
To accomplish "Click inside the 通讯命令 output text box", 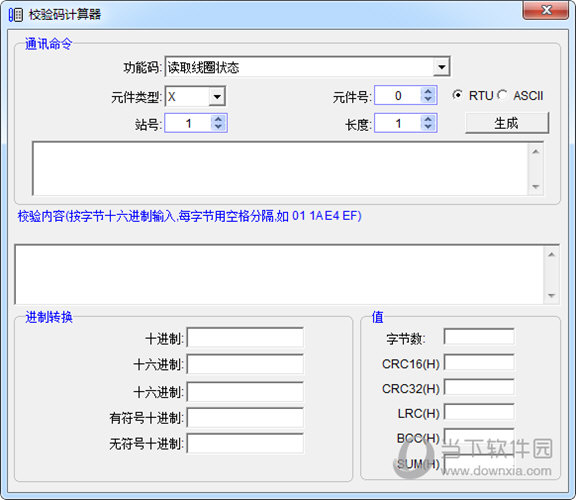I will click(x=280, y=169).
